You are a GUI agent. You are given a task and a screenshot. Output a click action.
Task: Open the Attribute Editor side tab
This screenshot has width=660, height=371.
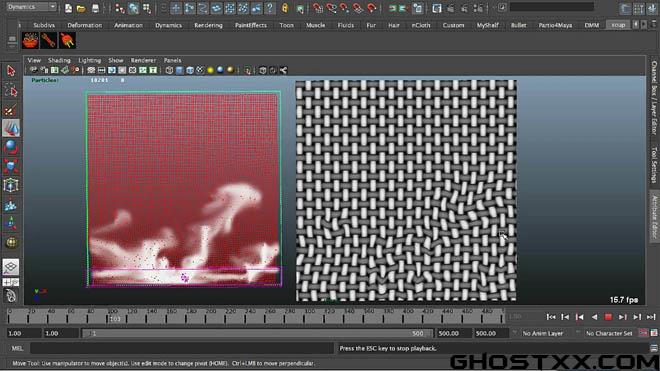click(654, 217)
